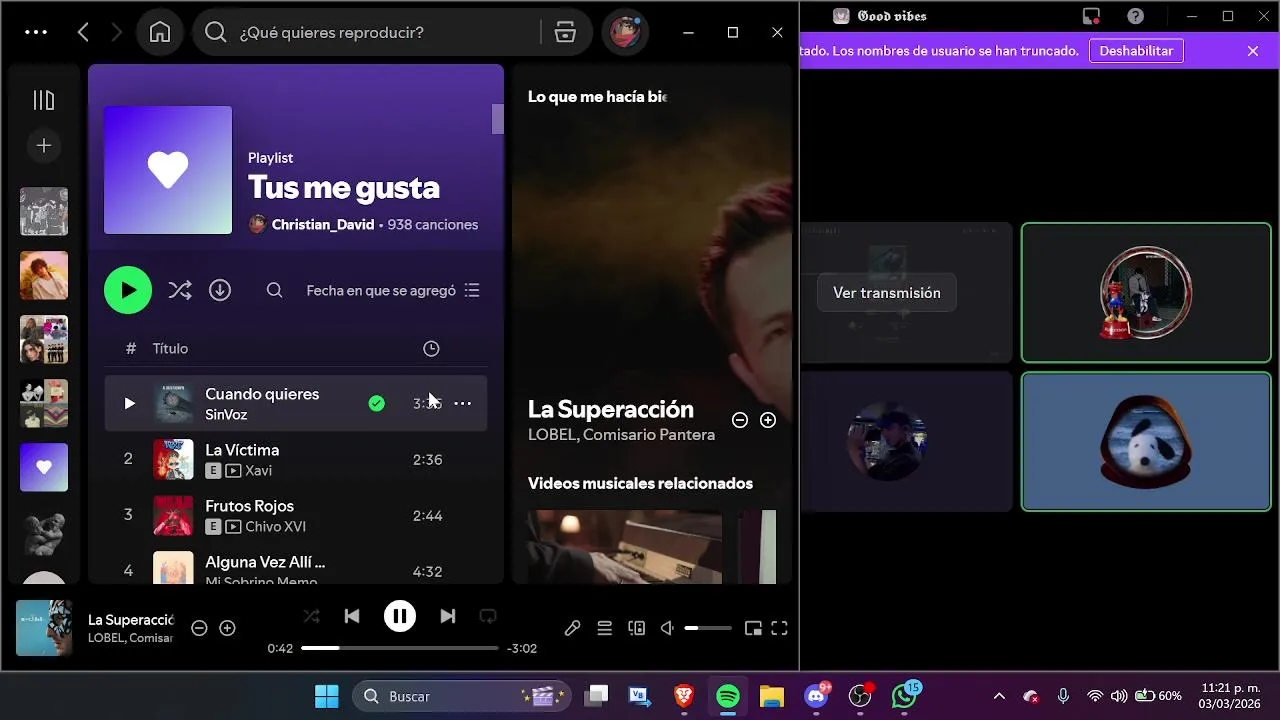Open the Spotify three-dots main menu
1280x720 pixels.
click(36, 32)
